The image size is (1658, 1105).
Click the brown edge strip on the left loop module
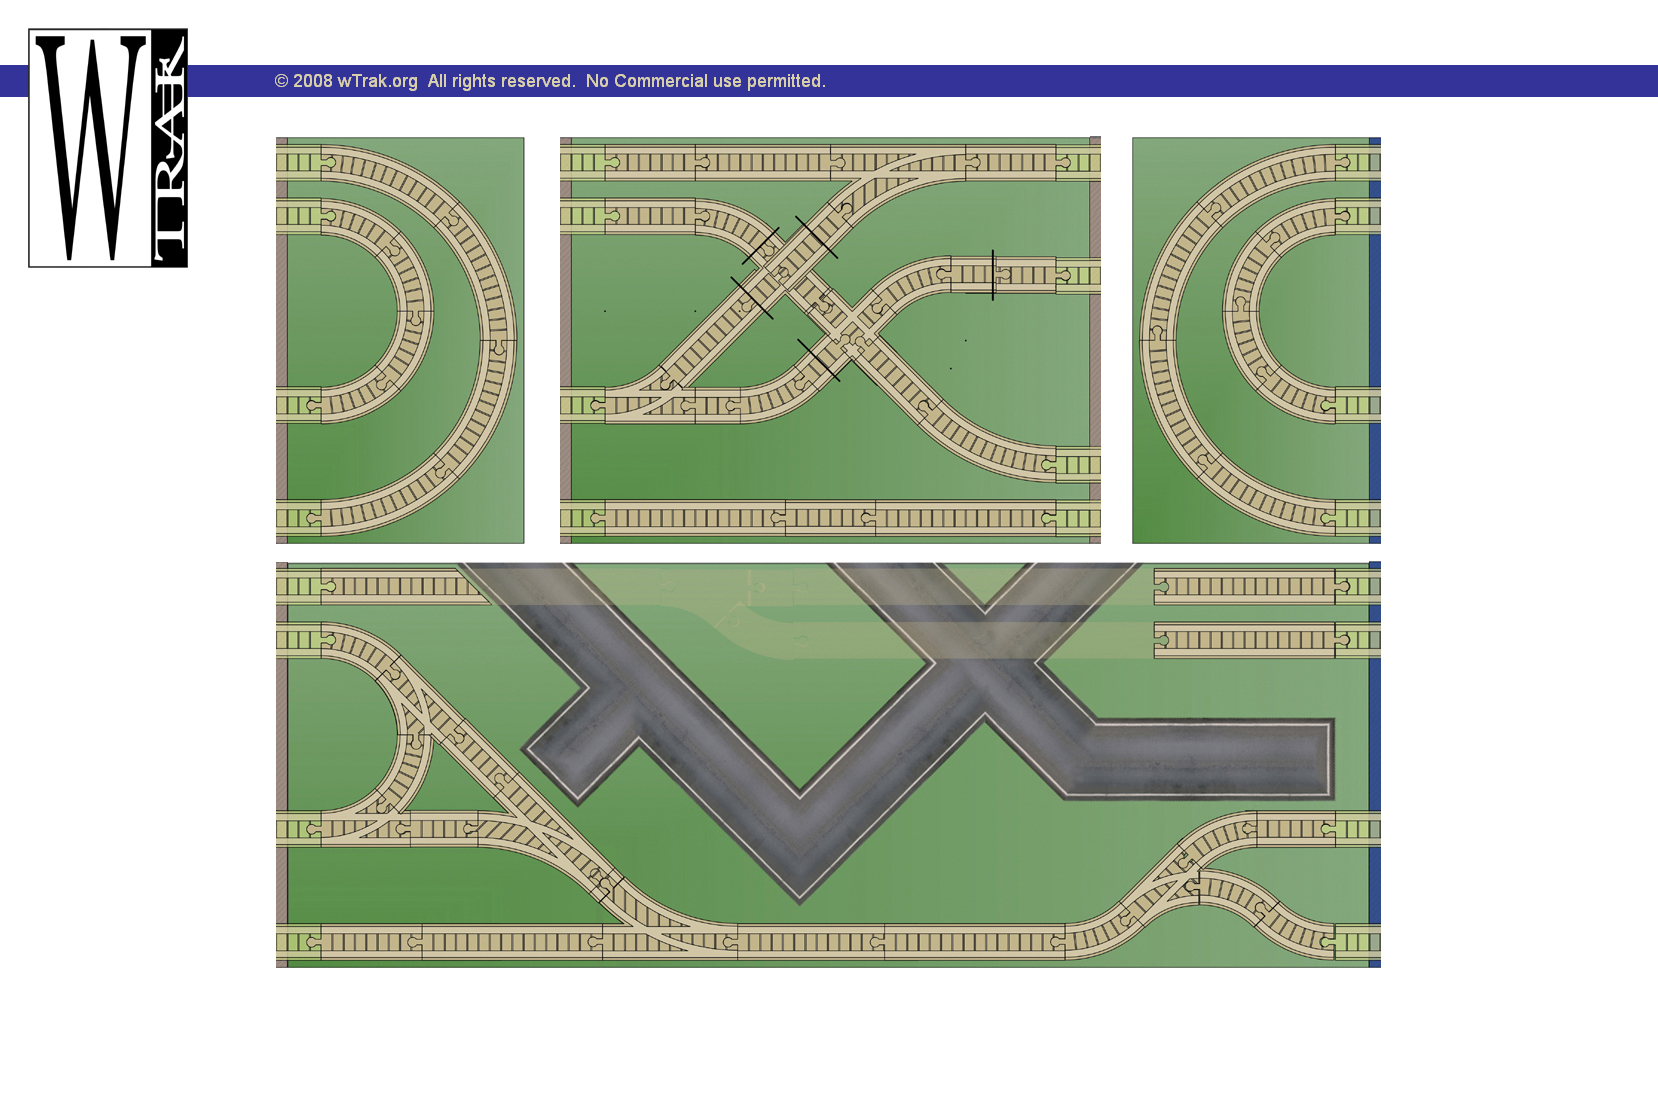pos(282,340)
